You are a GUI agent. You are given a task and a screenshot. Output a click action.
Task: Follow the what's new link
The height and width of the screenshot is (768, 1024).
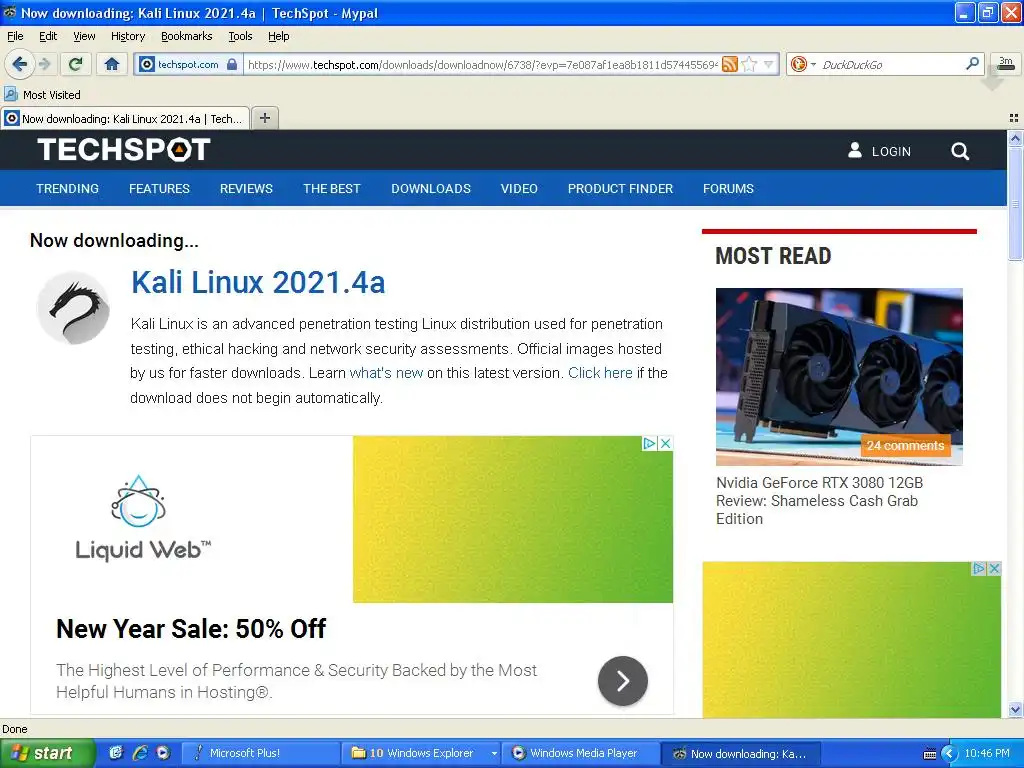[x=386, y=373]
